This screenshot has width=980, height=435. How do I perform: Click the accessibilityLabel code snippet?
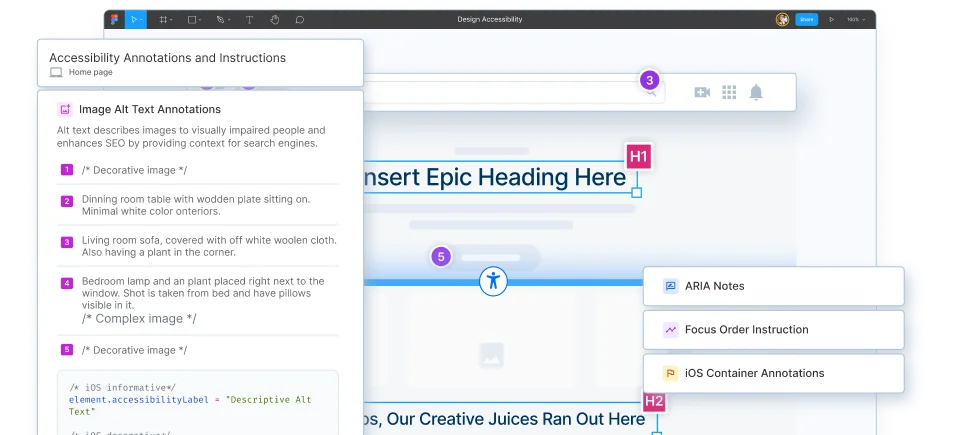tap(190, 406)
